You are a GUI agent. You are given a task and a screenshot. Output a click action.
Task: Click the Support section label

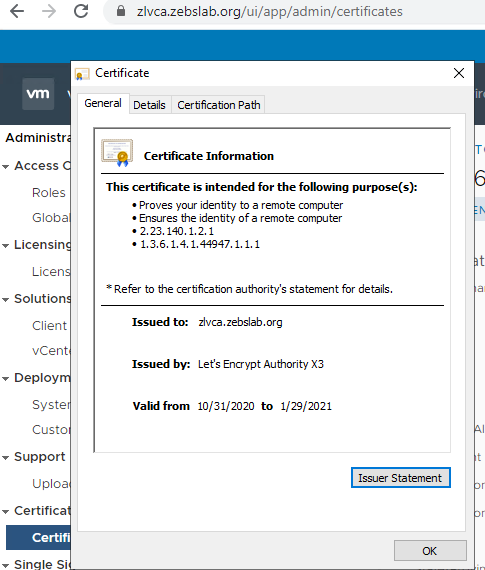(40, 457)
